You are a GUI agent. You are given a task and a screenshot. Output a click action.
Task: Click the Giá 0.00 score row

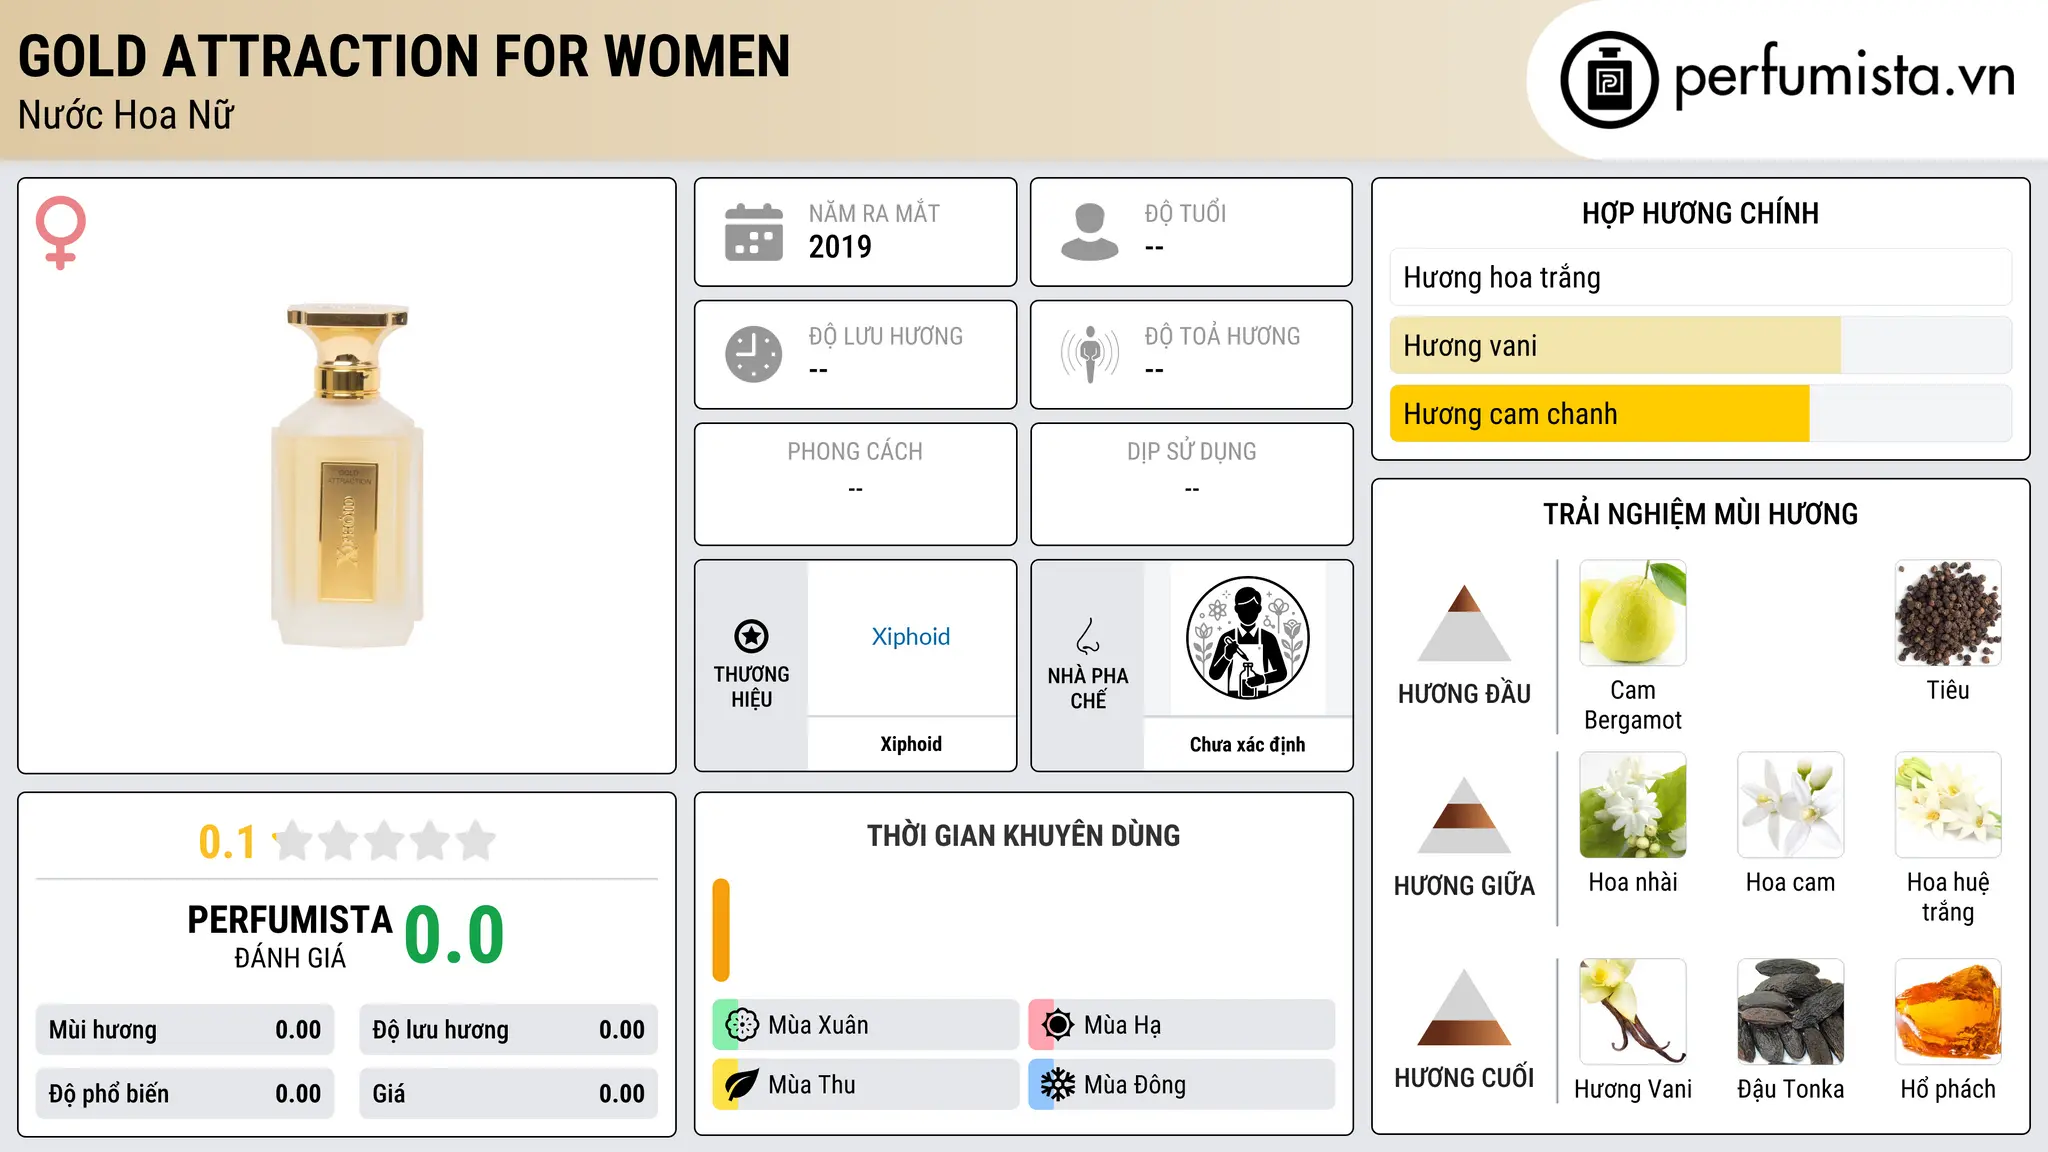(x=508, y=1093)
